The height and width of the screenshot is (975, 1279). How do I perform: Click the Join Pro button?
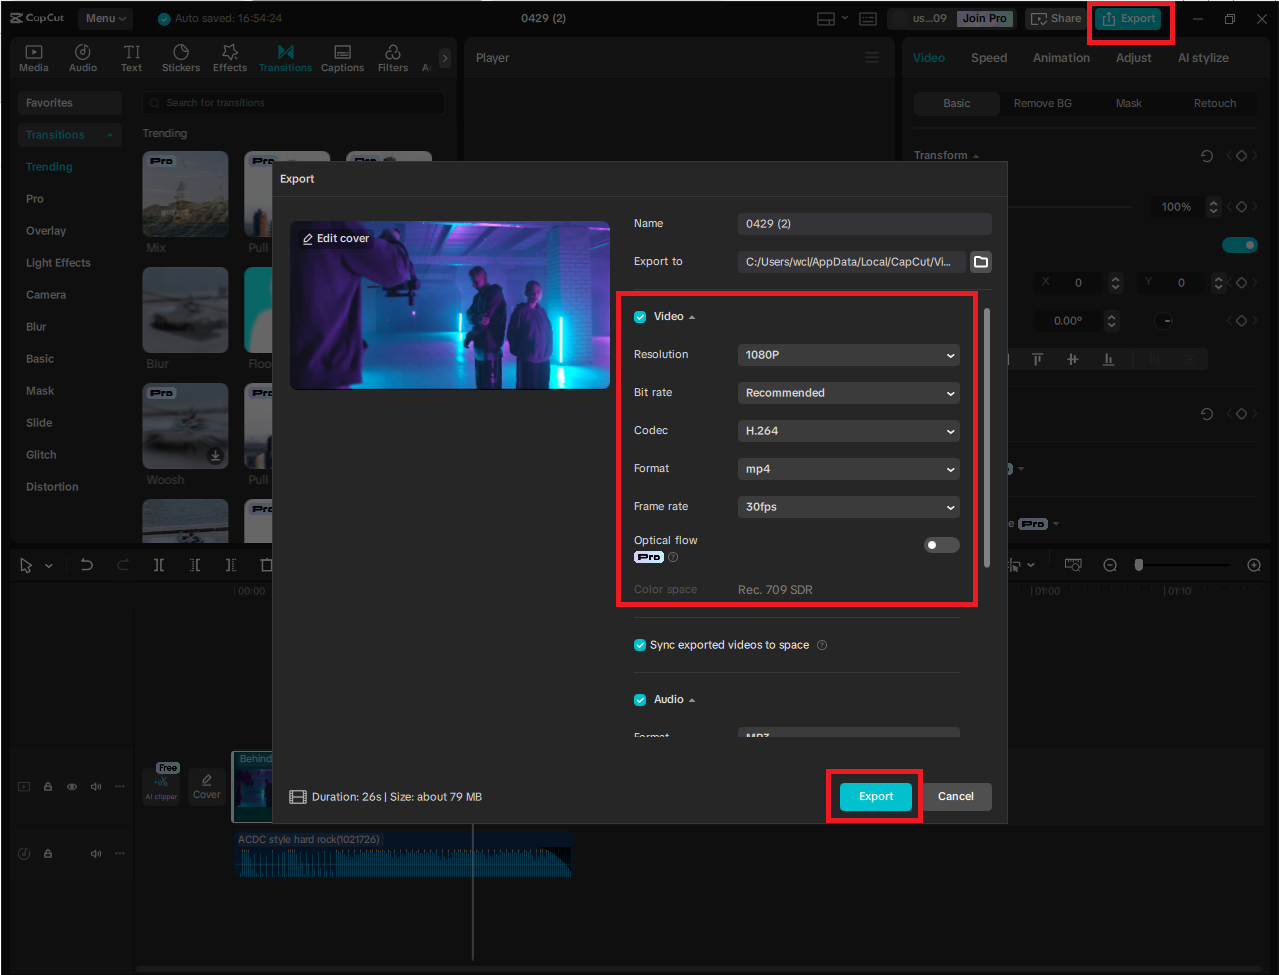tap(984, 19)
